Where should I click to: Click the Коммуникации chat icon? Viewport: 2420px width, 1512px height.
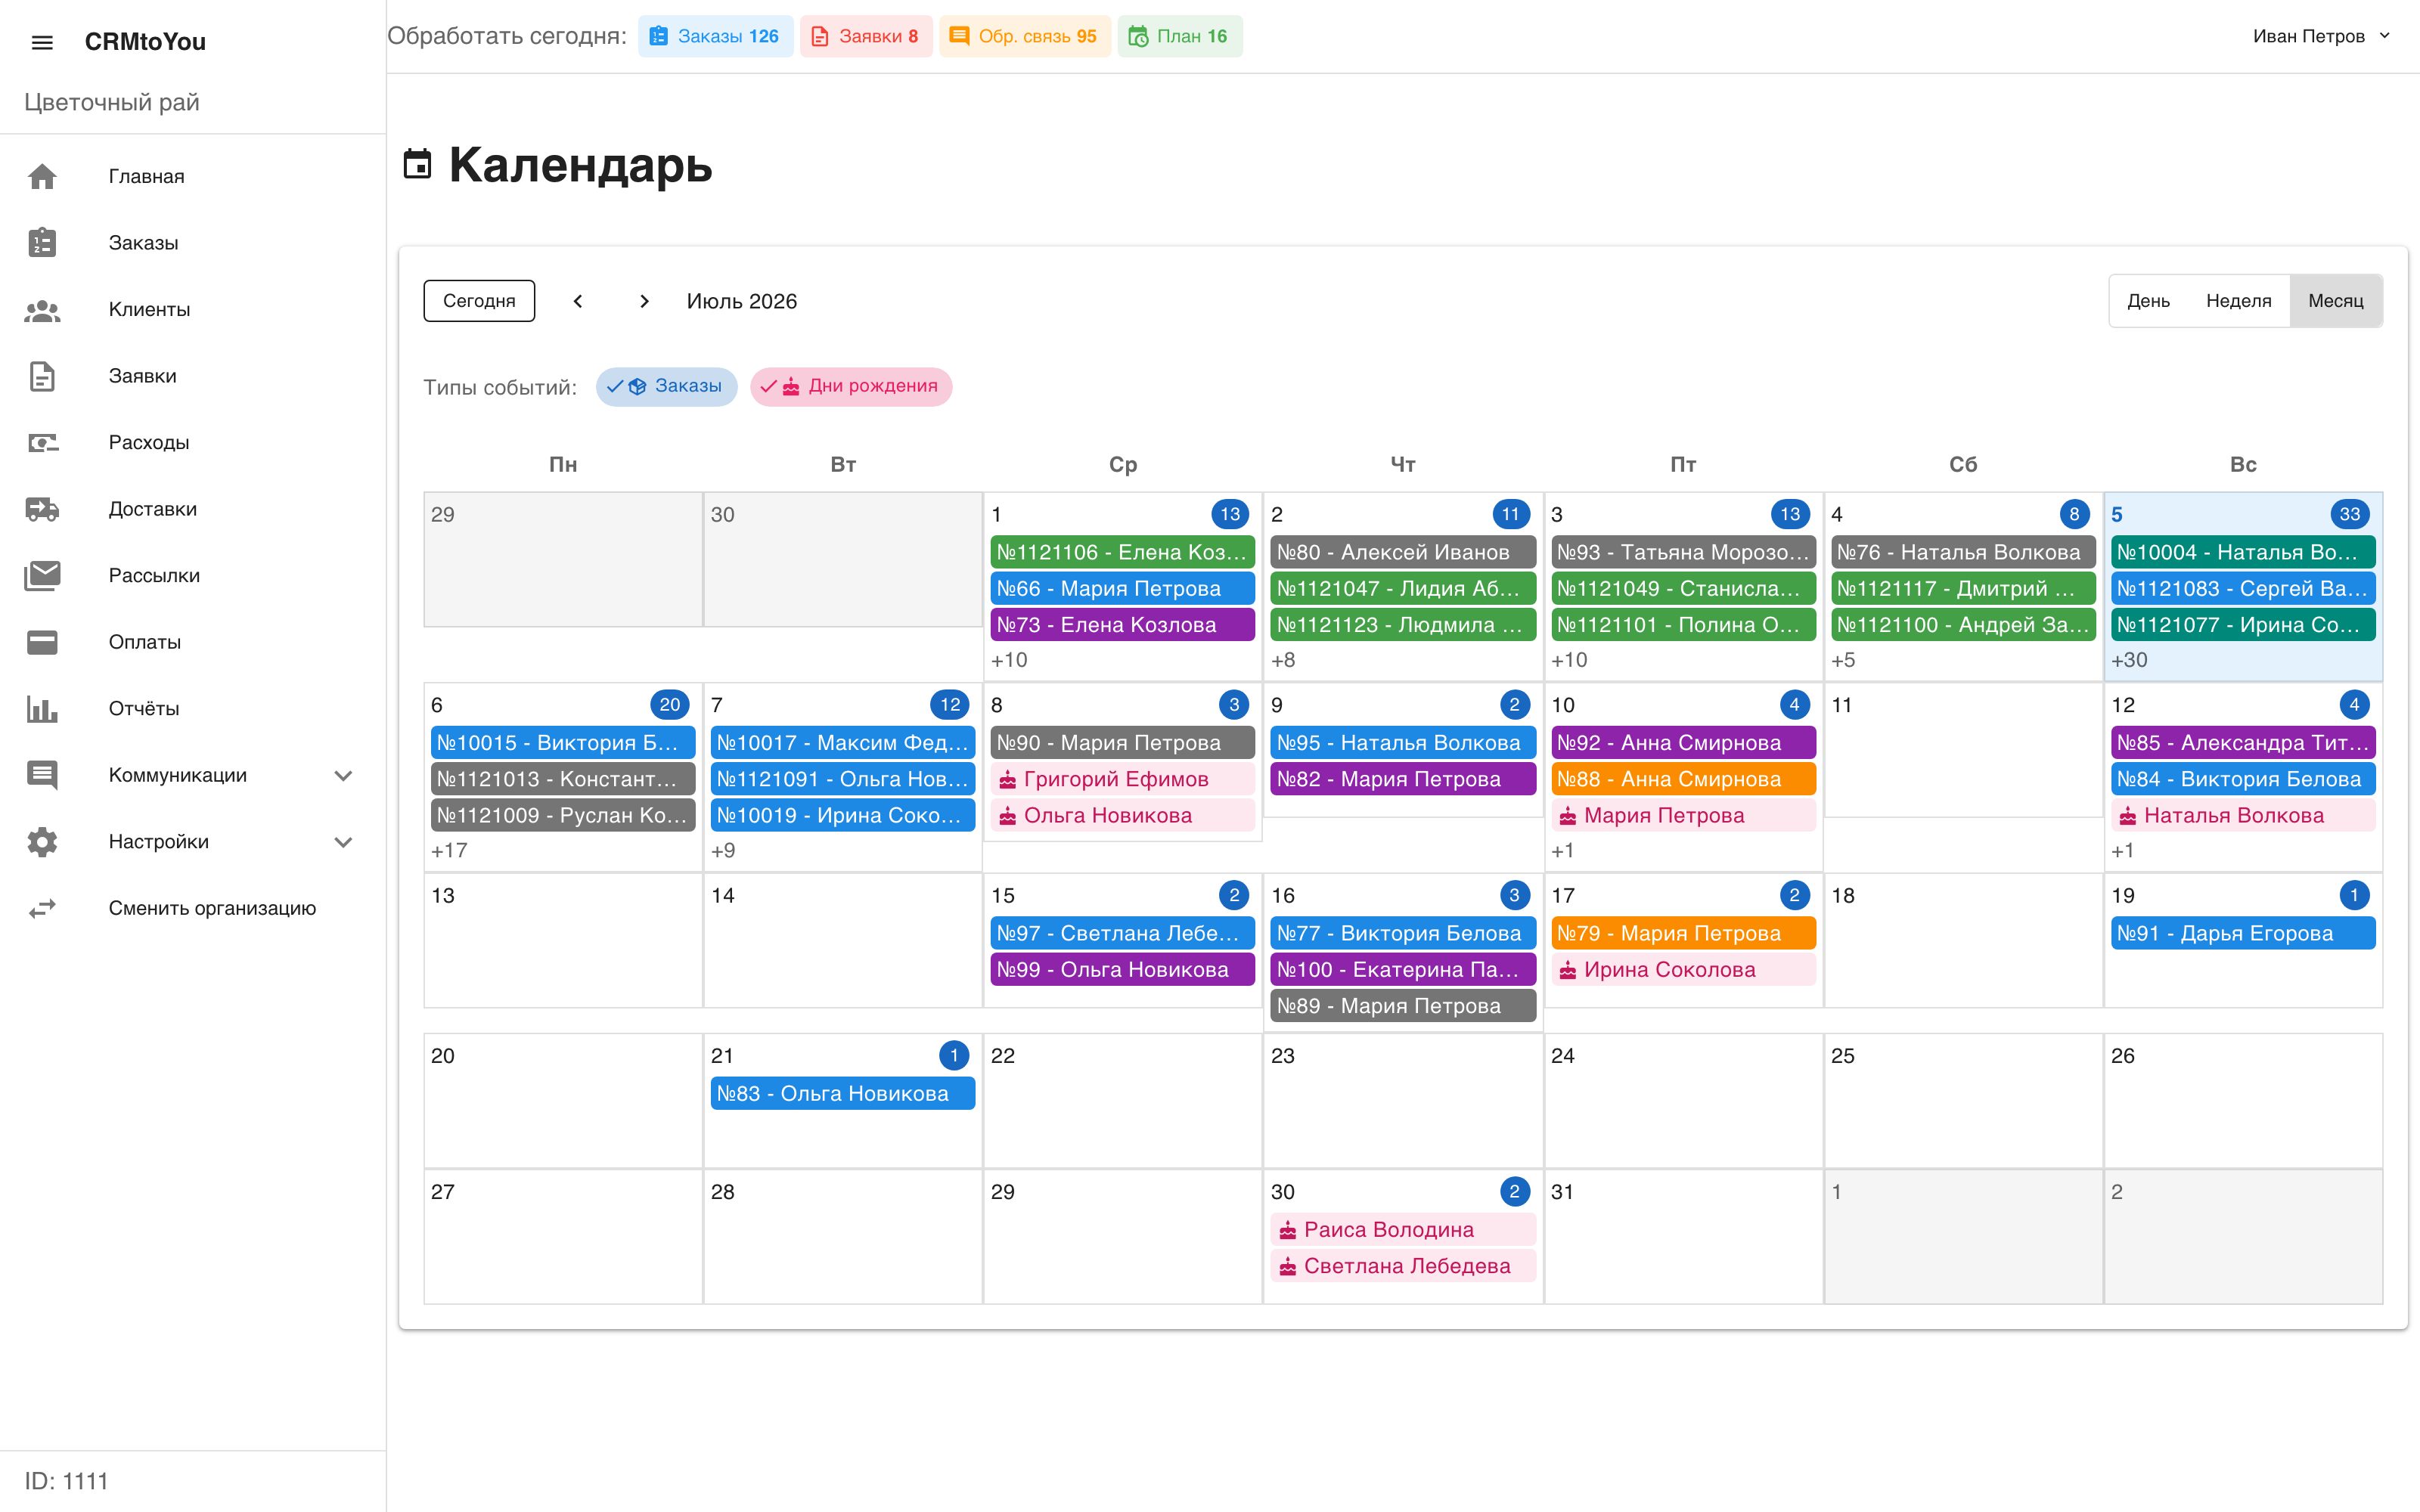click(42, 775)
